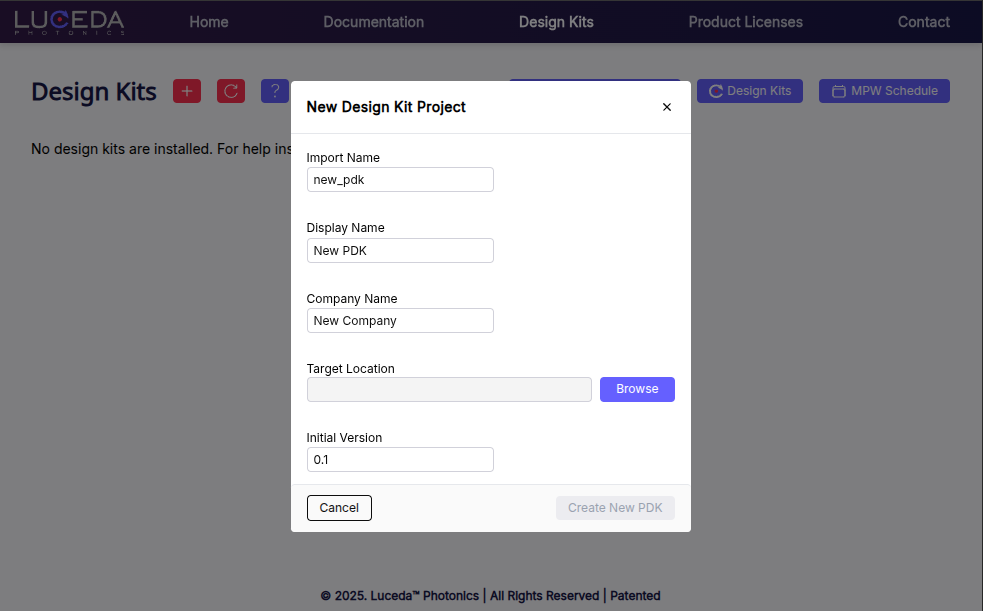983x611 pixels.
Task: Click the disabled Create New PDK button
Action: (x=615, y=507)
